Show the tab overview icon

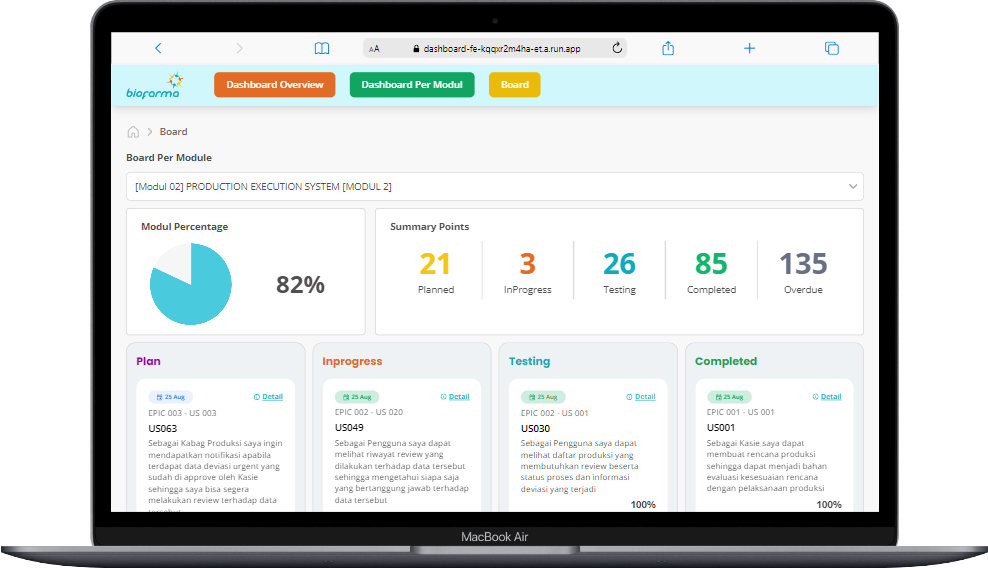point(831,48)
